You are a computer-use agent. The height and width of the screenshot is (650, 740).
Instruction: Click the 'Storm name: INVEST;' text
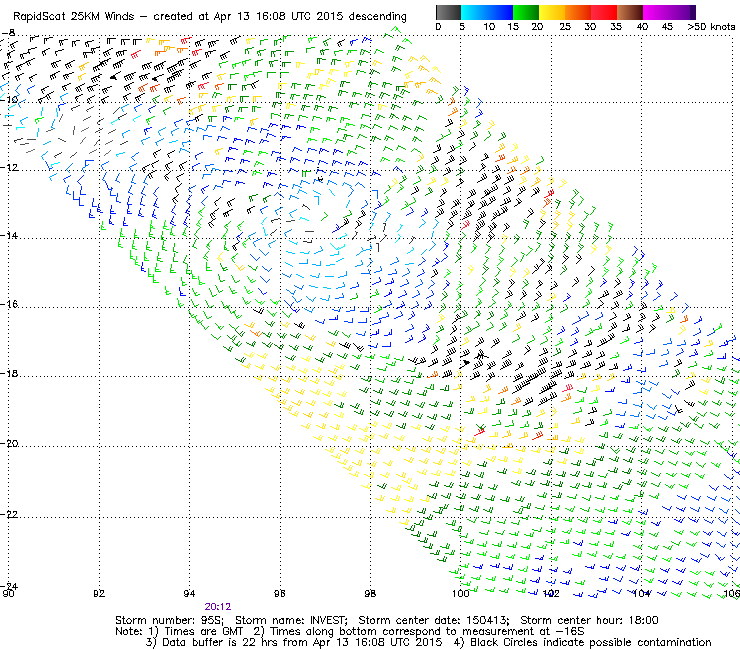[x=291, y=620]
